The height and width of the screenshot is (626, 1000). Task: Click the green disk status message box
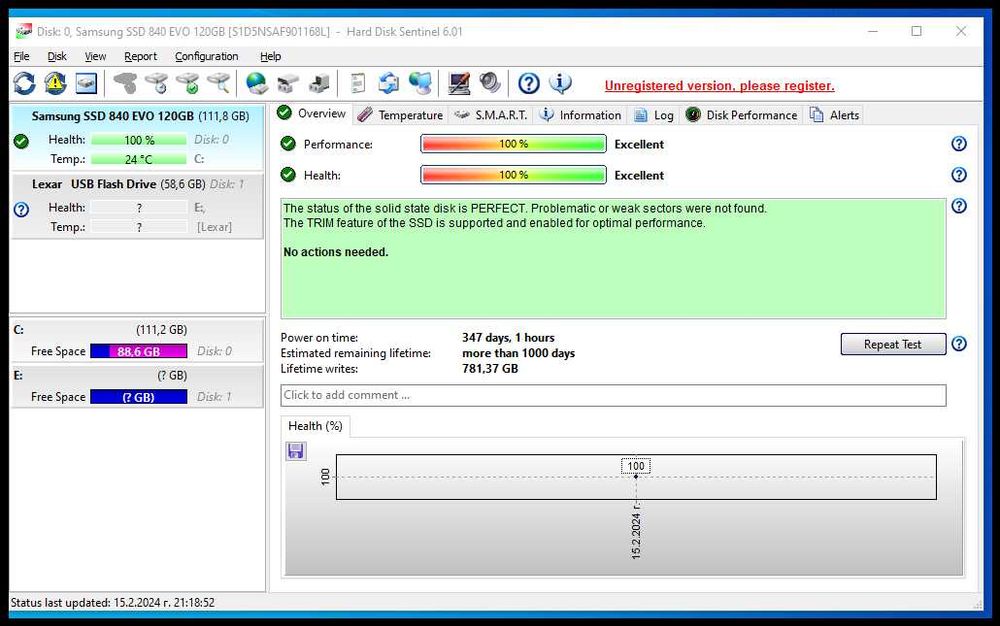613,258
